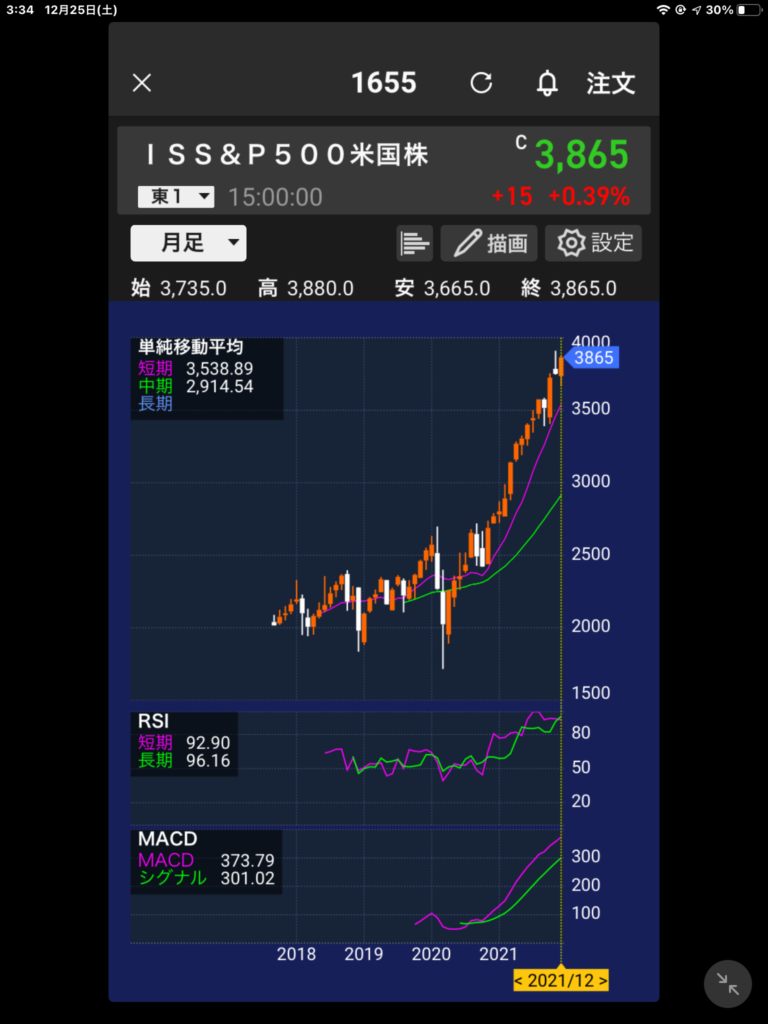
Task: Tap the Wi-Fi icon in status bar
Action: pyautogui.click(x=662, y=10)
